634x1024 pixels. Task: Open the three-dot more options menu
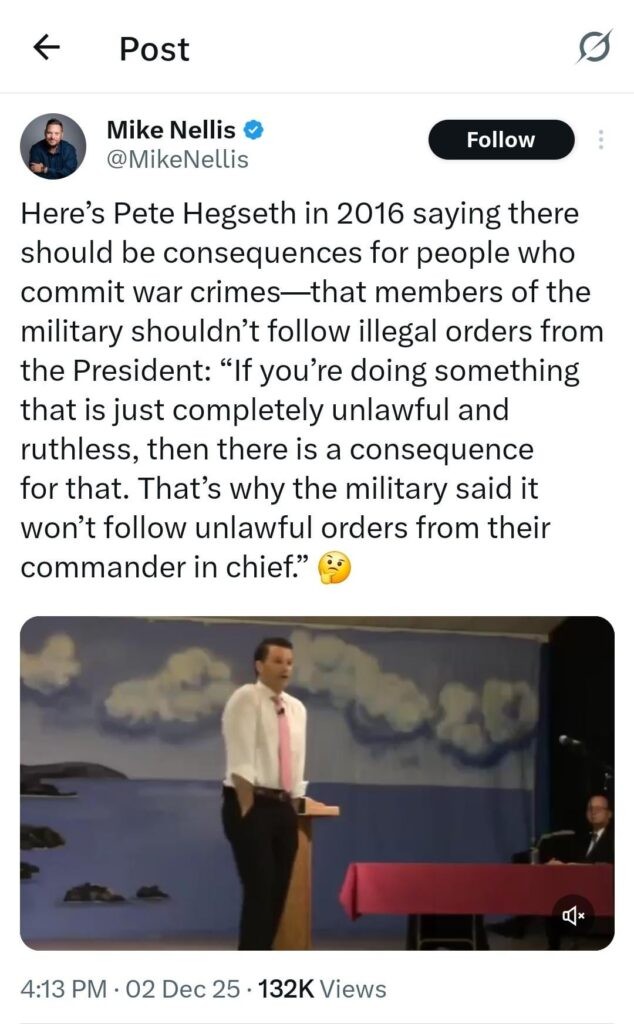600,140
